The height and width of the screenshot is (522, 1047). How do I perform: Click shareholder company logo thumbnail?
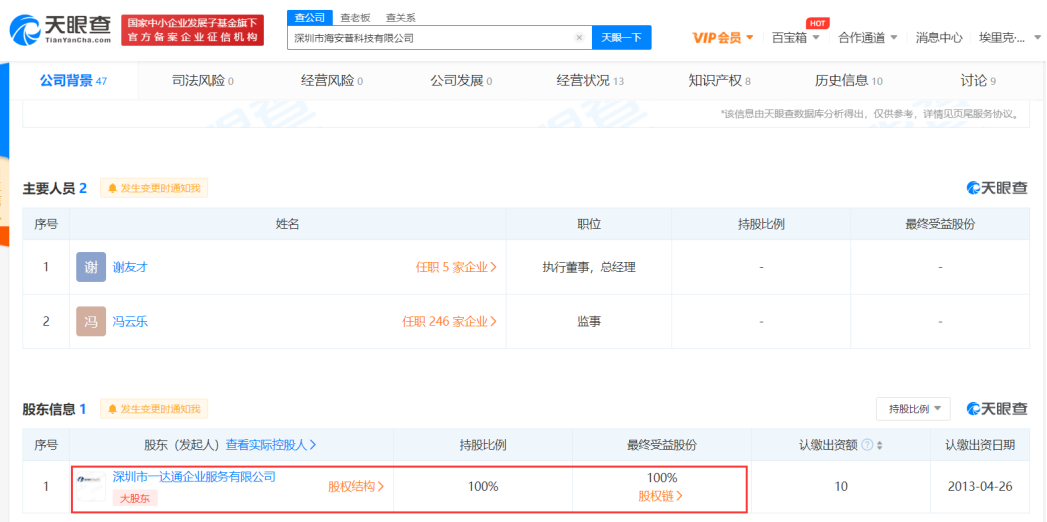pyautogui.click(x=91, y=486)
